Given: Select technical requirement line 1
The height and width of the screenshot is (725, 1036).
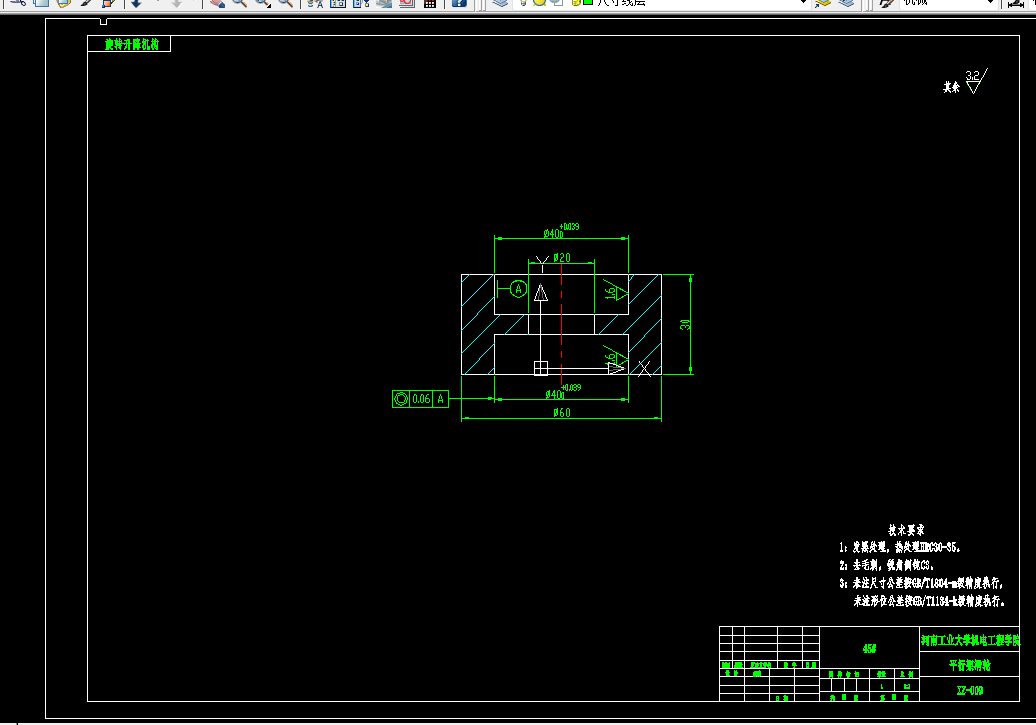Looking at the screenshot, I should [x=900, y=547].
